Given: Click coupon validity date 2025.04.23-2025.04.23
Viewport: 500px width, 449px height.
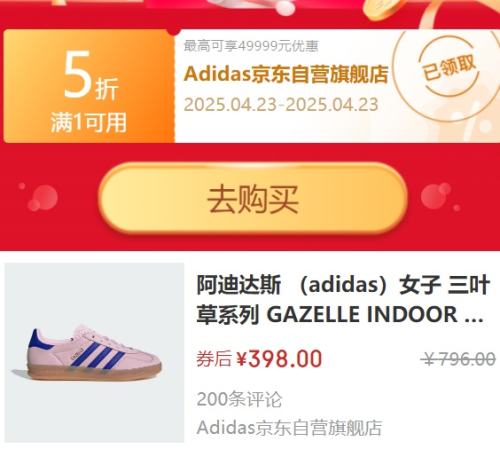Looking at the screenshot, I should point(281,104).
